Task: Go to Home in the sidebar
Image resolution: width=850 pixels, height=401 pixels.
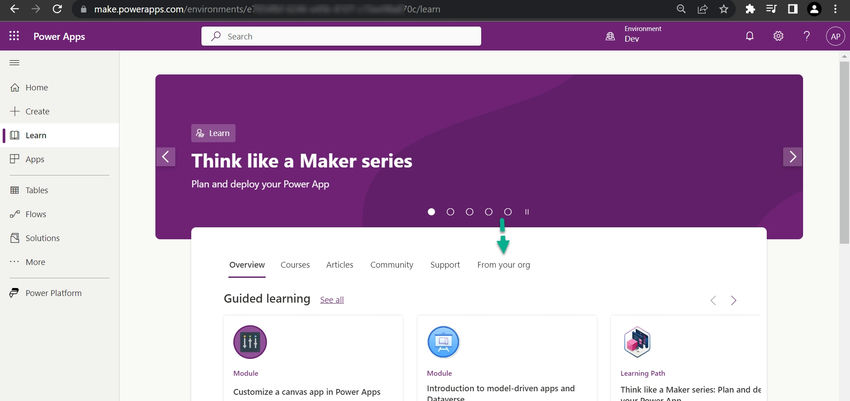Action: 60,88
